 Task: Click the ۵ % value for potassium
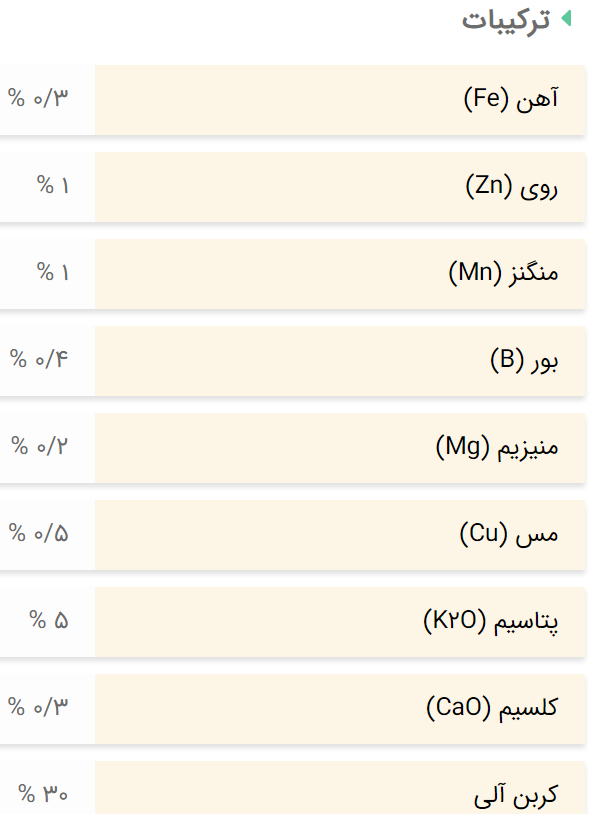coord(49,620)
